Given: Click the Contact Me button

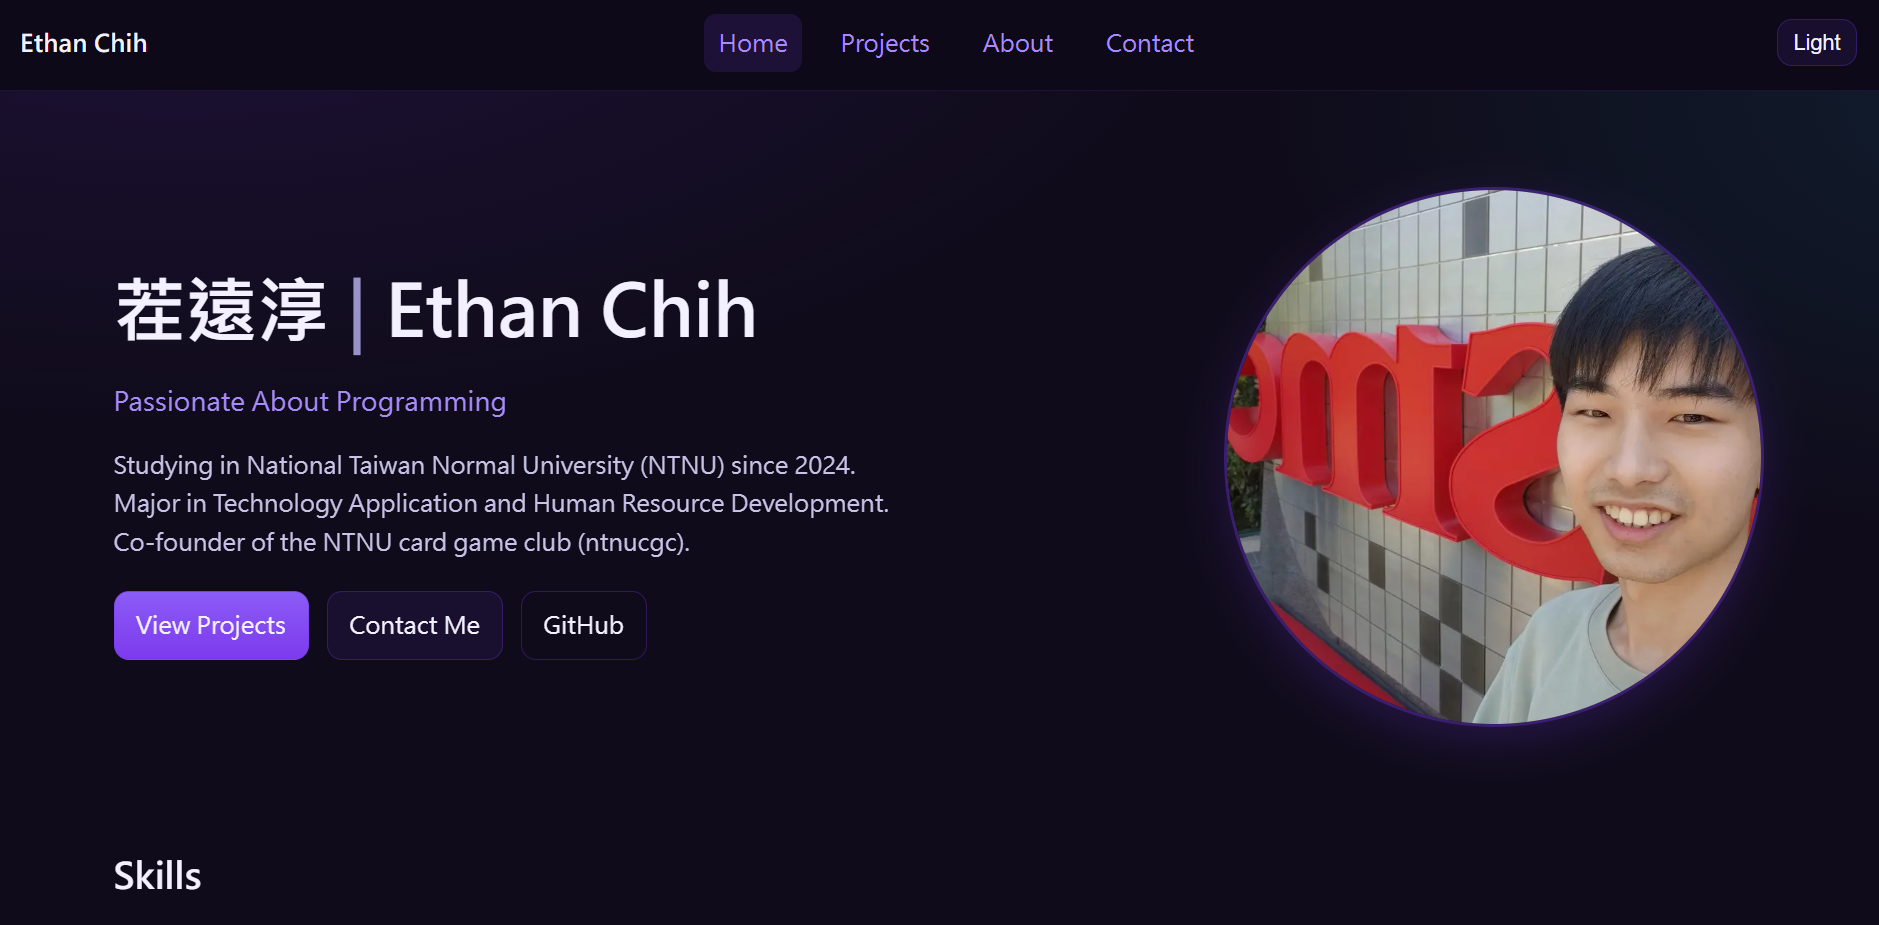Looking at the screenshot, I should (x=414, y=625).
